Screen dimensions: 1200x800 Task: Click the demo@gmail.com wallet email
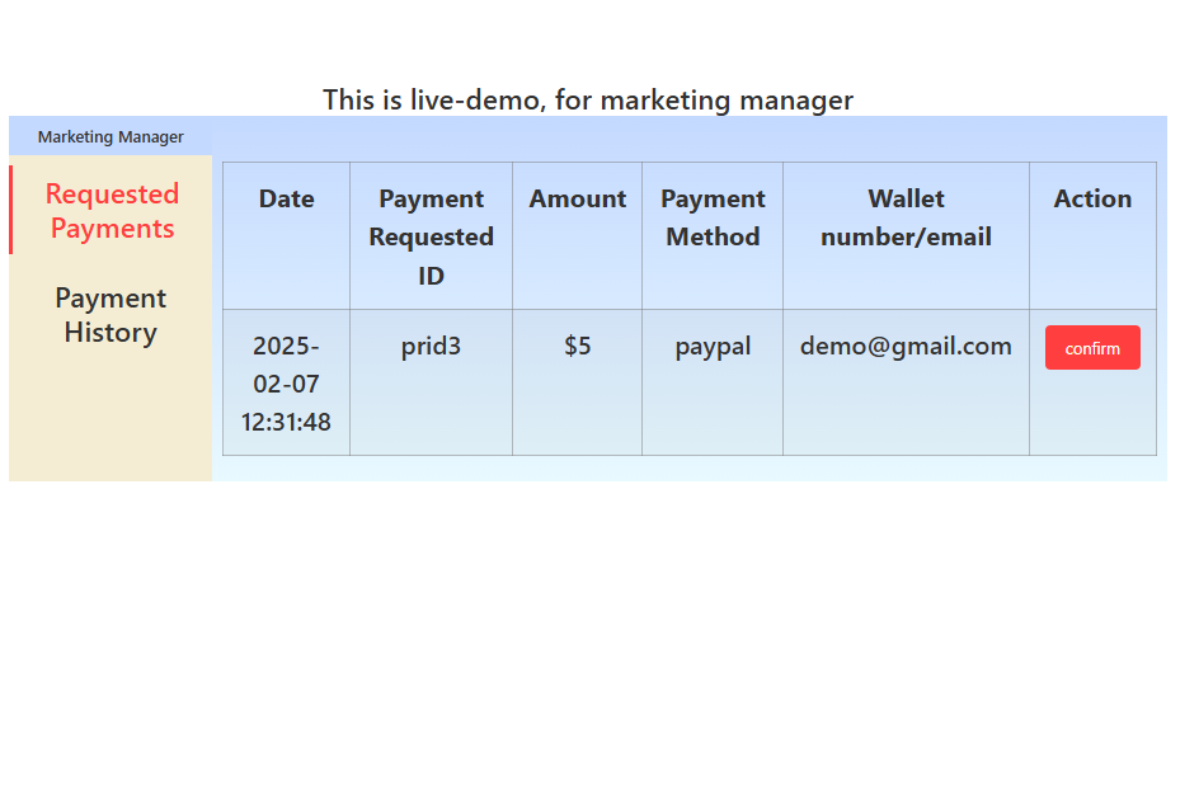[x=906, y=347]
